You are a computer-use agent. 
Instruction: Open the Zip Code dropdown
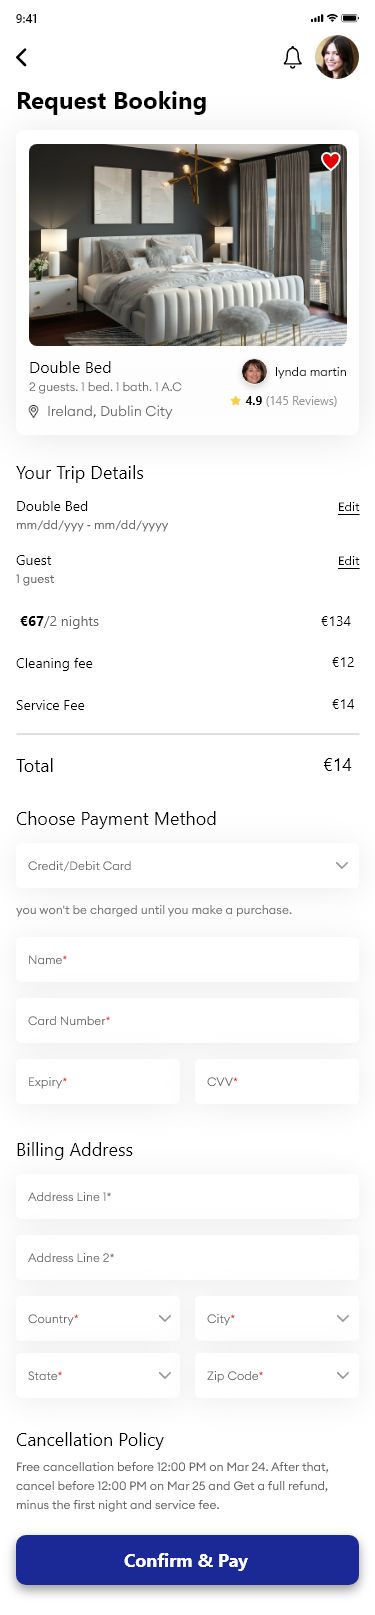coord(277,1375)
